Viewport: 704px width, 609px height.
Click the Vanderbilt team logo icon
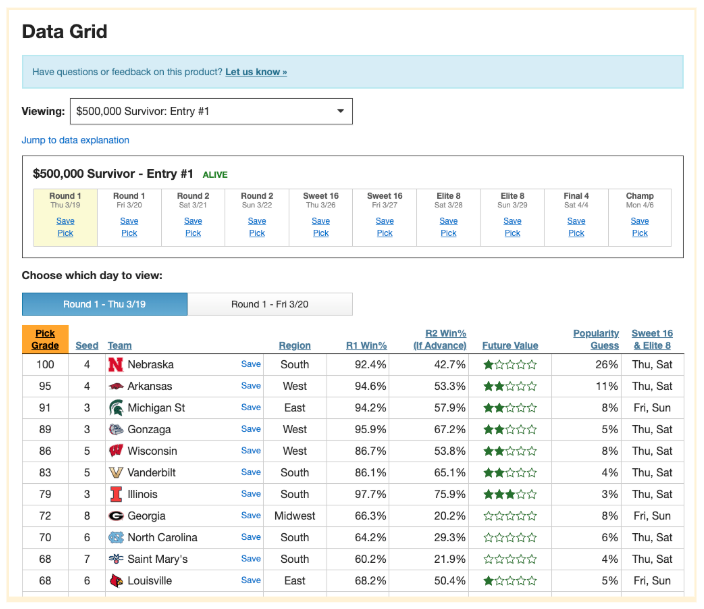tap(116, 473)
